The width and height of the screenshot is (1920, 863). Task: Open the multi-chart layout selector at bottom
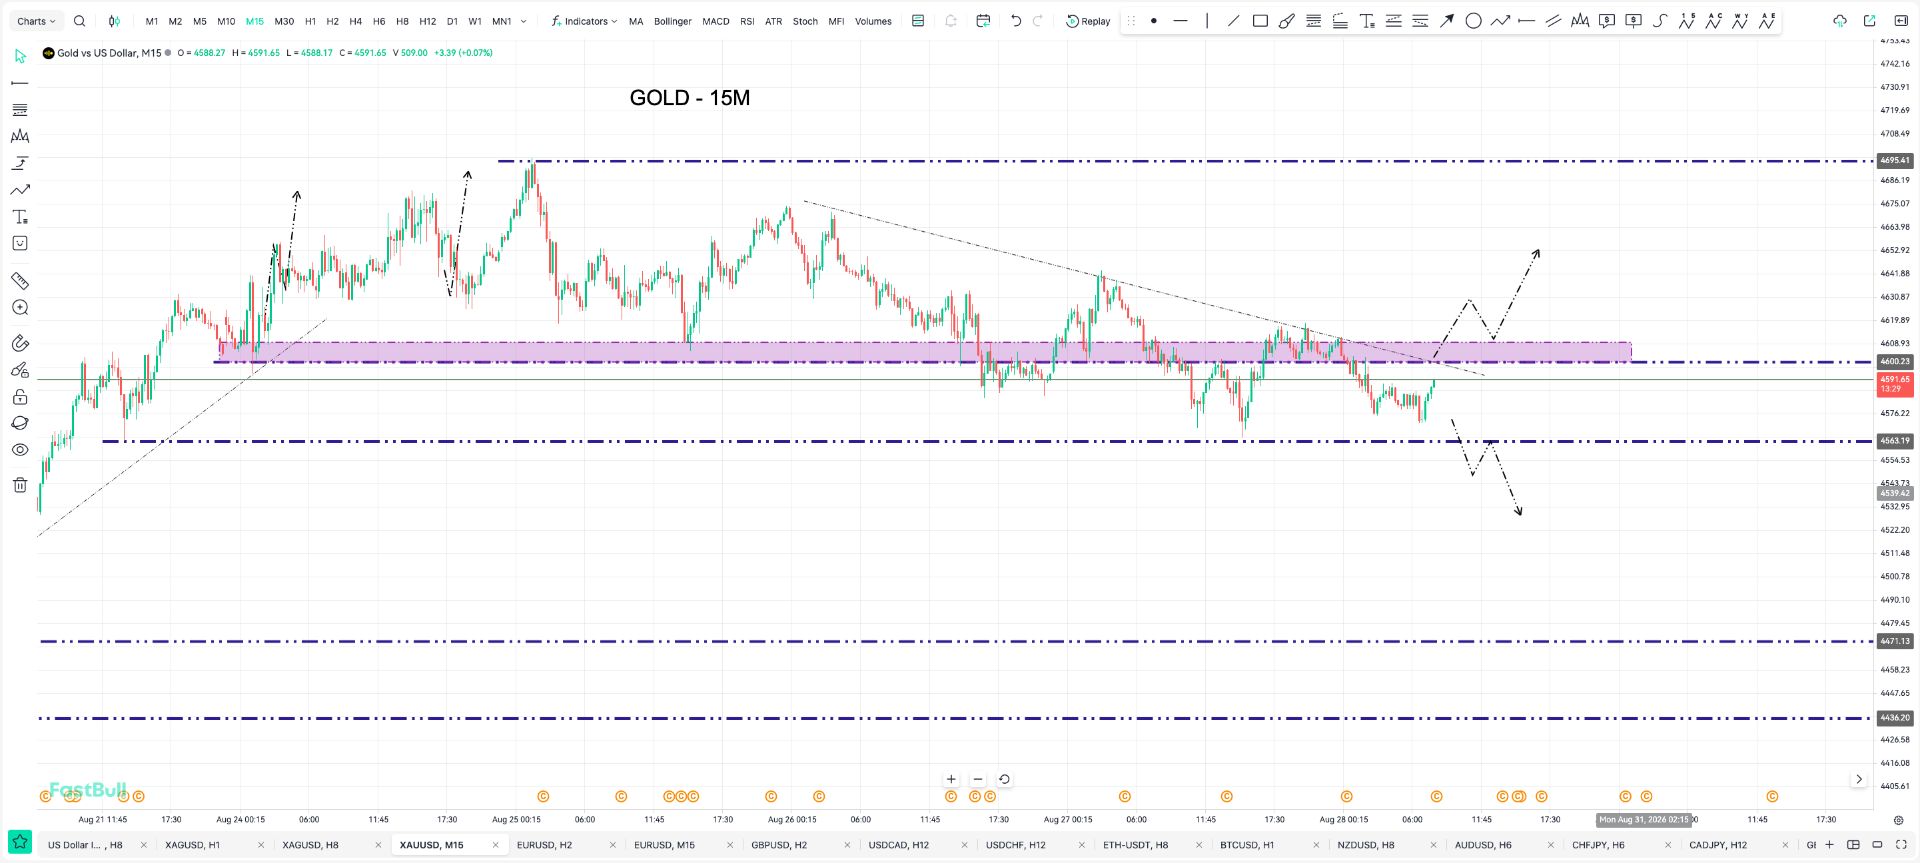(x=1853, y=845)
